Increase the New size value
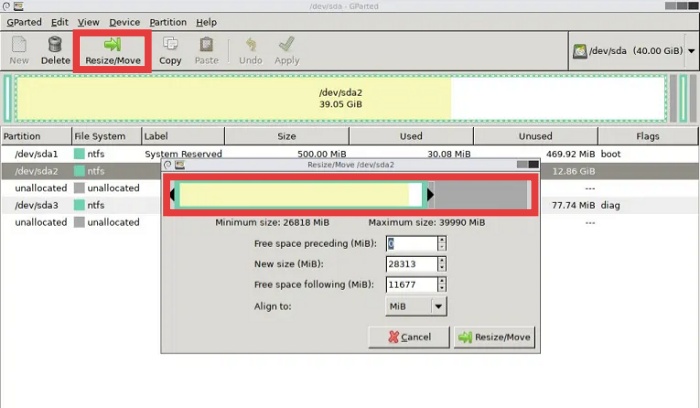Viewport: 700px width, 408px height. pyautogui.click(x=442, y=260)
